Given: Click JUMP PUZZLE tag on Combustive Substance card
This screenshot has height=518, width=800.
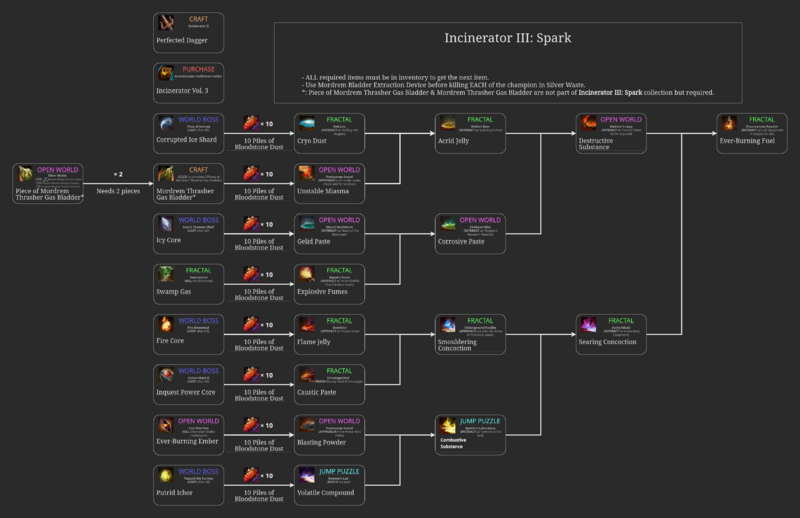Looking at the screenshot, I should coord(480,421).
